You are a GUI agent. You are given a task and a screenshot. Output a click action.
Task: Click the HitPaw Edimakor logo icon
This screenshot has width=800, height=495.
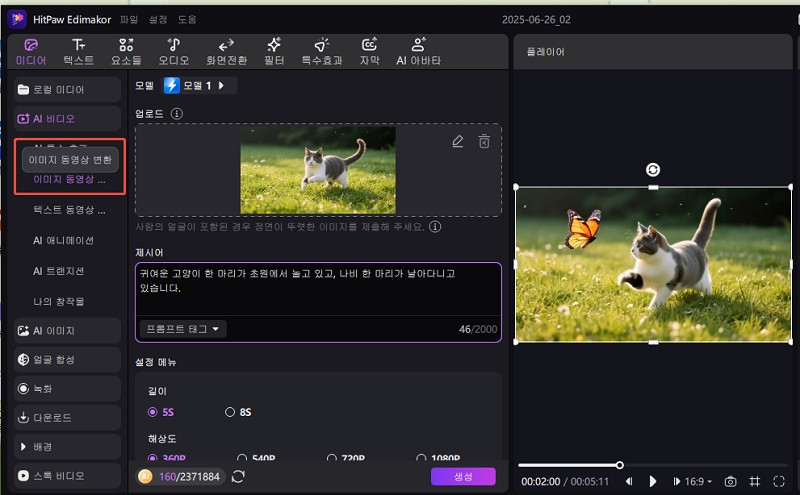[x=17, y=19]
